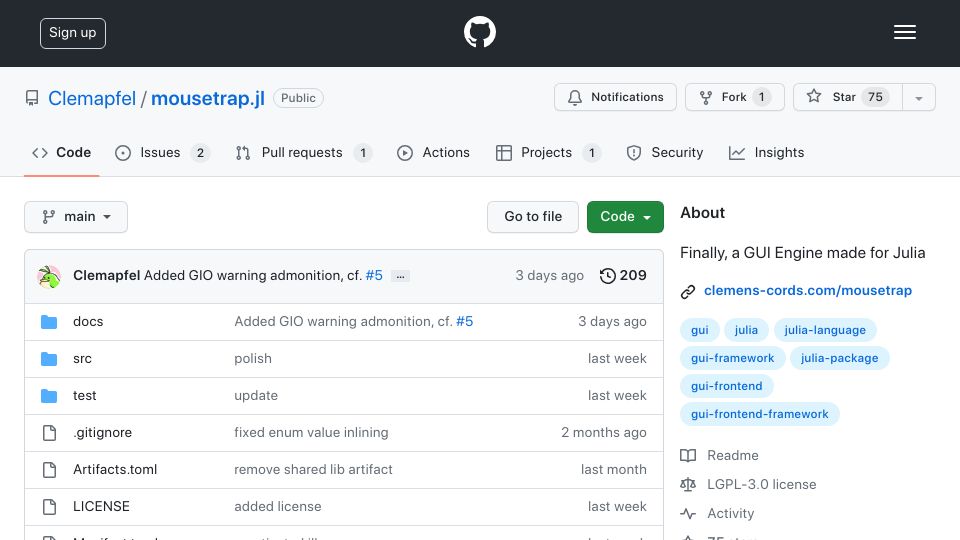Click the docs folder icon
The height and width of the screenshot is (540, 960).
49,322
